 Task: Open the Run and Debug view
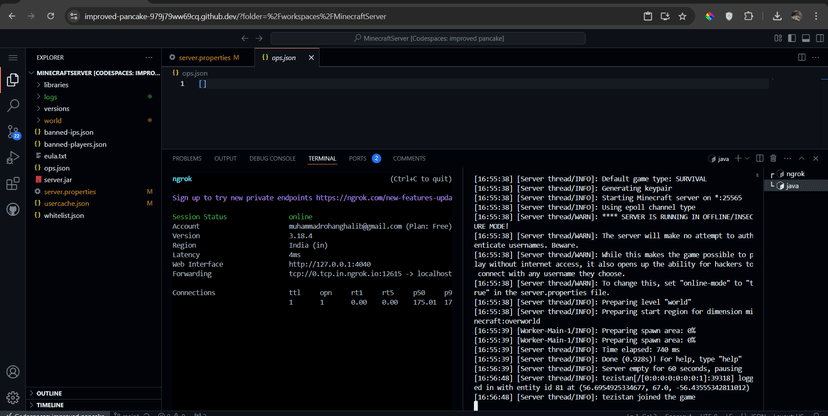[13, 158]
